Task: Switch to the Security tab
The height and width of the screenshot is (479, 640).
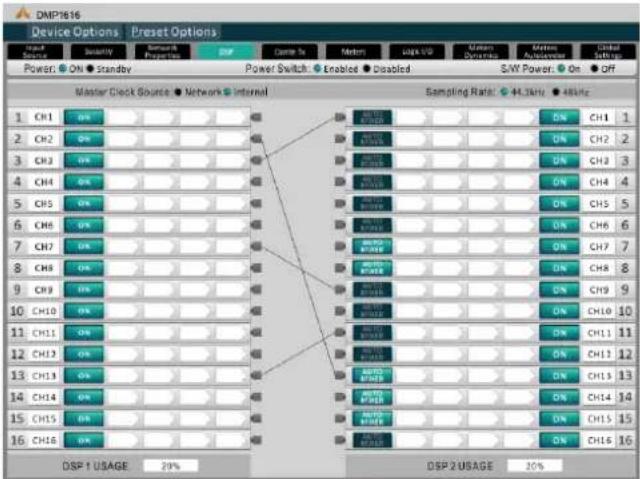Action: (x=98, y=52)
